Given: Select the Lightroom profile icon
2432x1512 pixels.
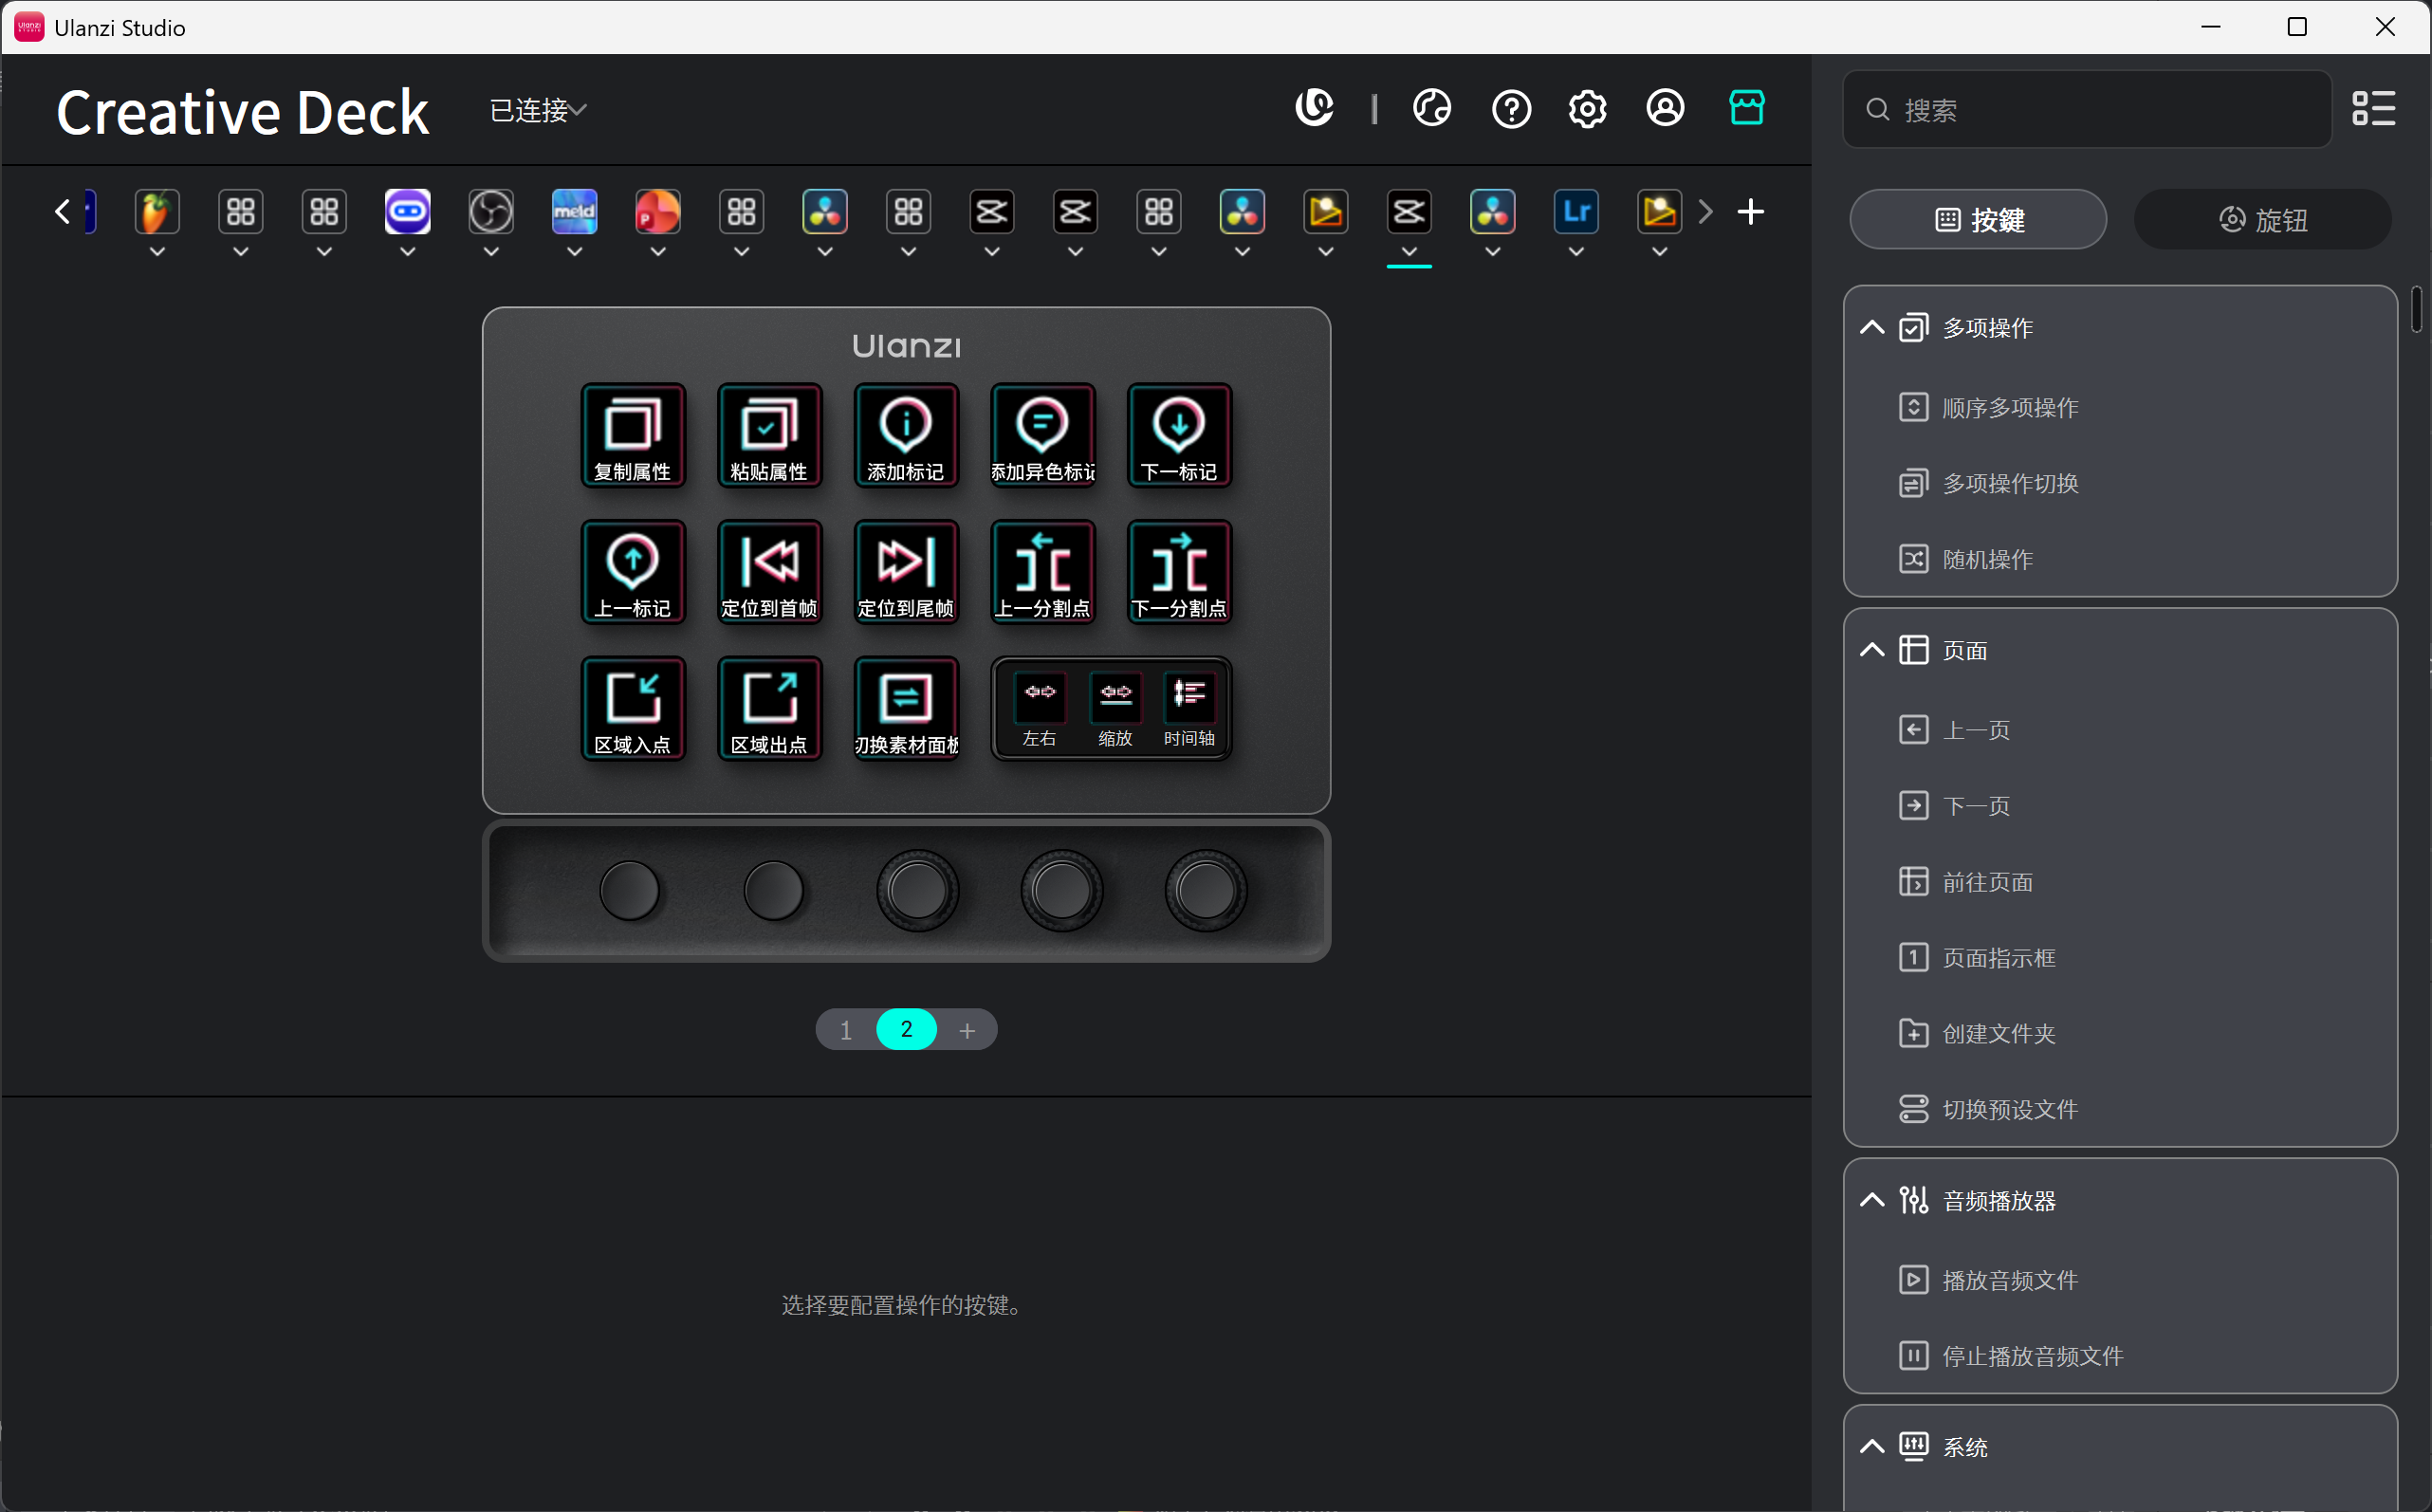Looking at the screenshot, I should pos(1576,212).
